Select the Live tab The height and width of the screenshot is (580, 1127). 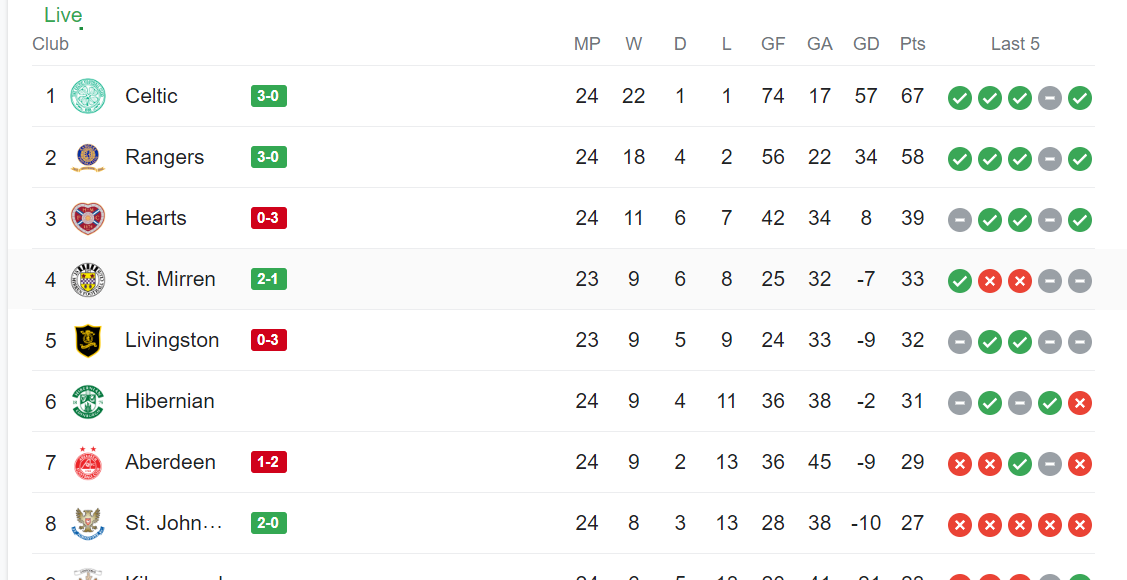tap(63, 14)
